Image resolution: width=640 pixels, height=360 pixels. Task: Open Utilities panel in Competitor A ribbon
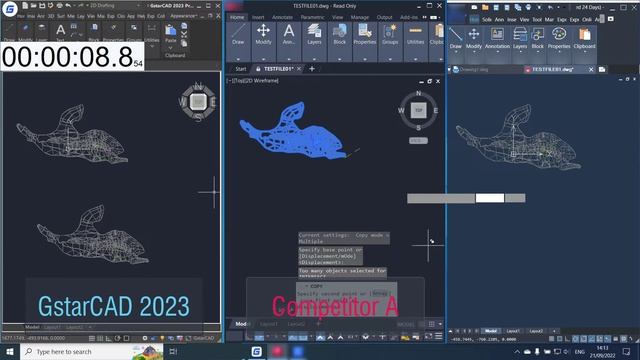(415, 35)
